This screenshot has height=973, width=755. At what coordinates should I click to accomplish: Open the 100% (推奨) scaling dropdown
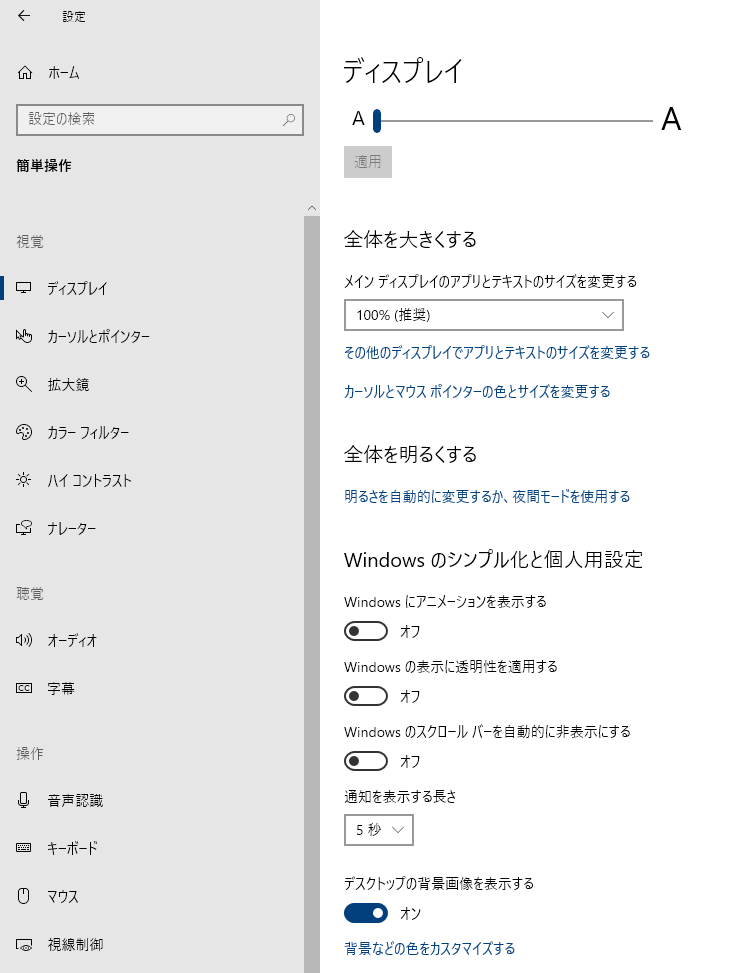point(483,315)
